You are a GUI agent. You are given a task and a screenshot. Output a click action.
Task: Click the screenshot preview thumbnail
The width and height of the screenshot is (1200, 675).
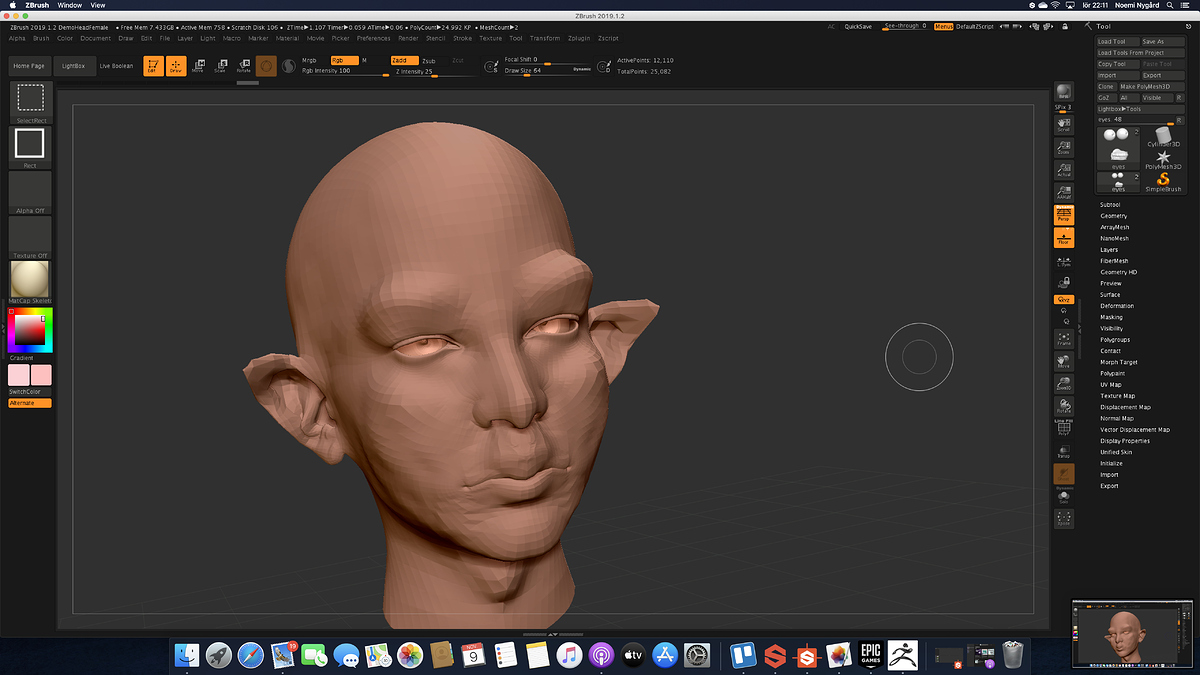[1133, 633]
